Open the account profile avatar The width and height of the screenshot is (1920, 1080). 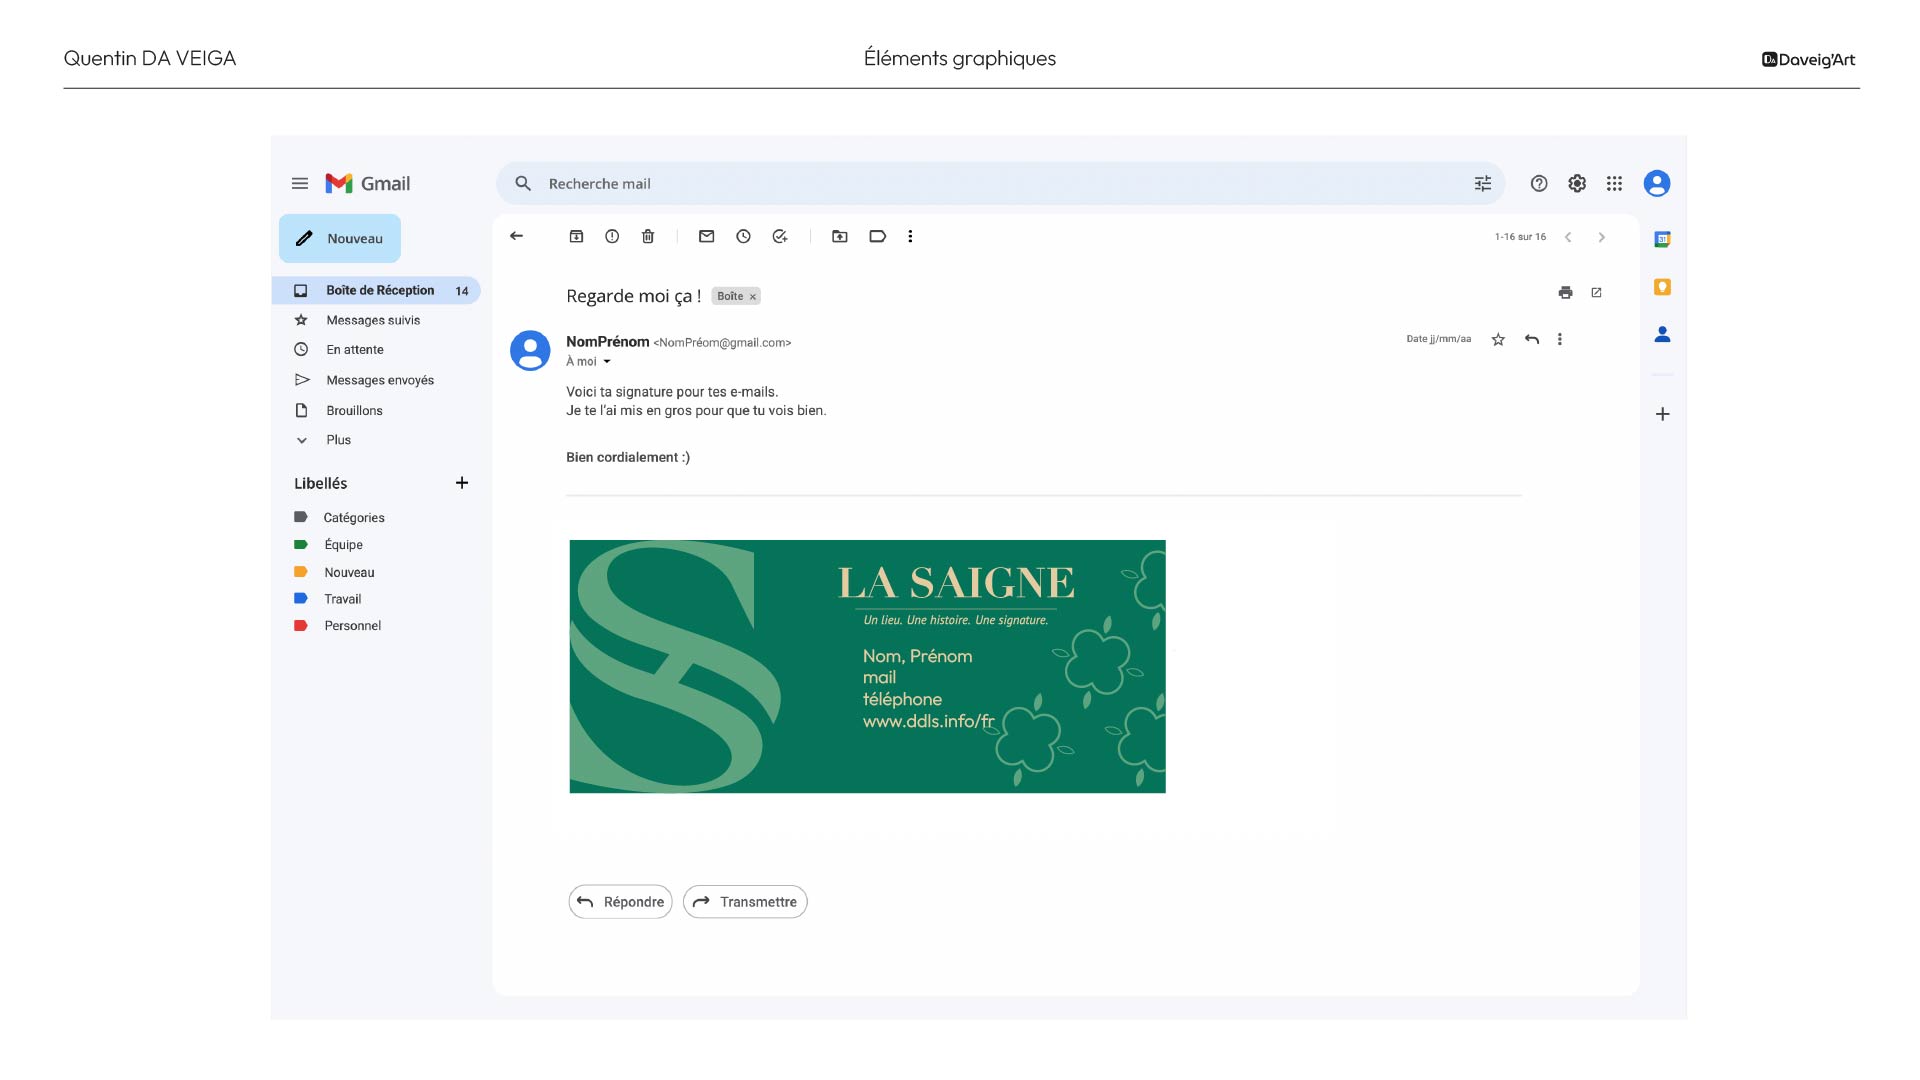(x=1656, y=183)
